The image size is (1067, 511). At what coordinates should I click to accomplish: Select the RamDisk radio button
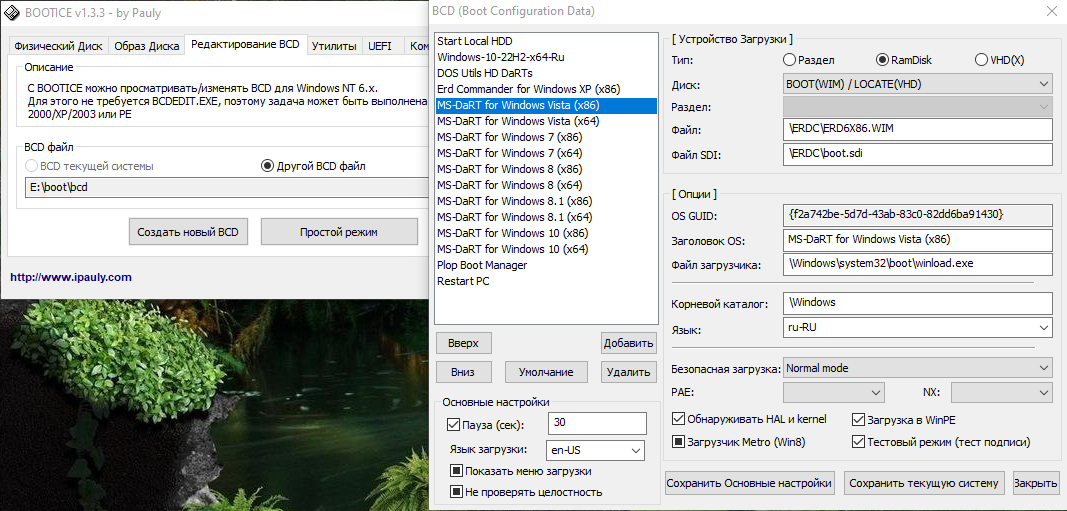tap(882, 60)
